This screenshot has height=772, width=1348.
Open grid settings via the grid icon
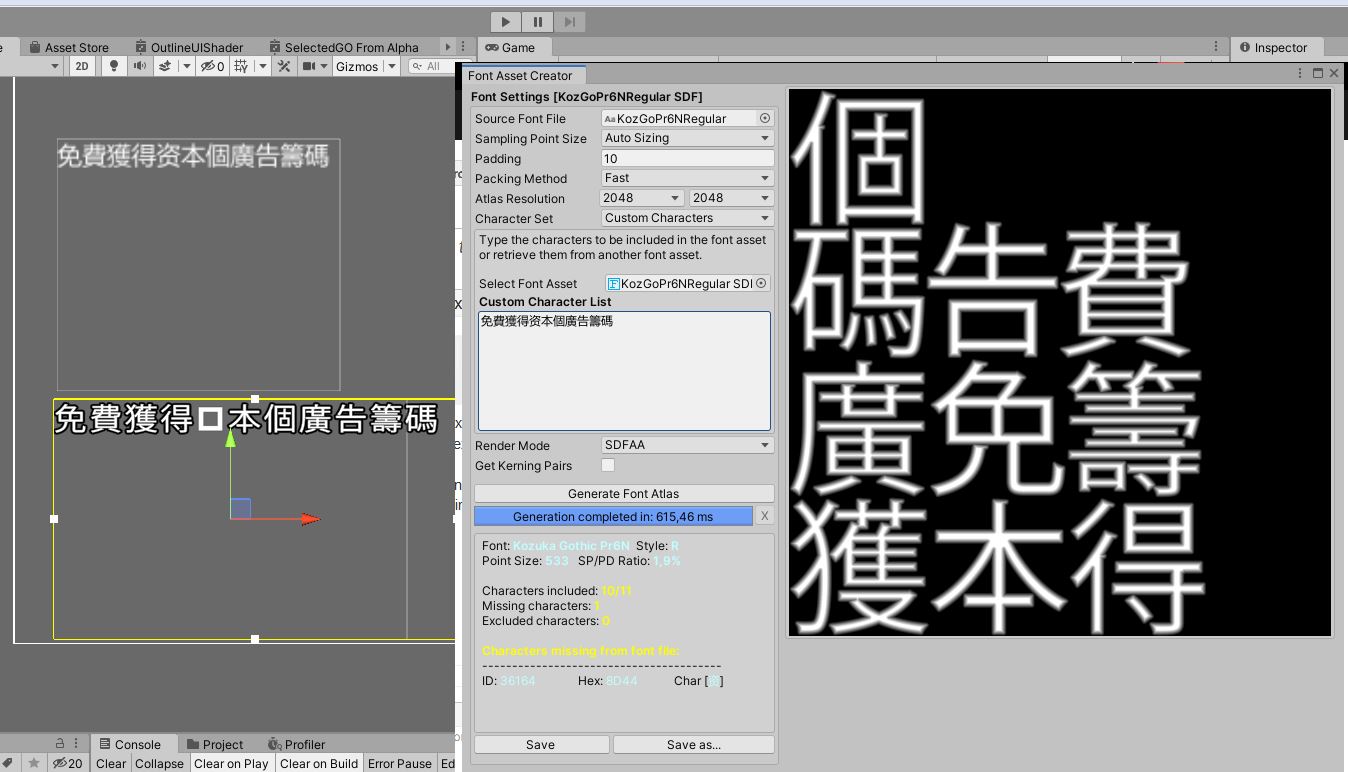tap(240, 66)
